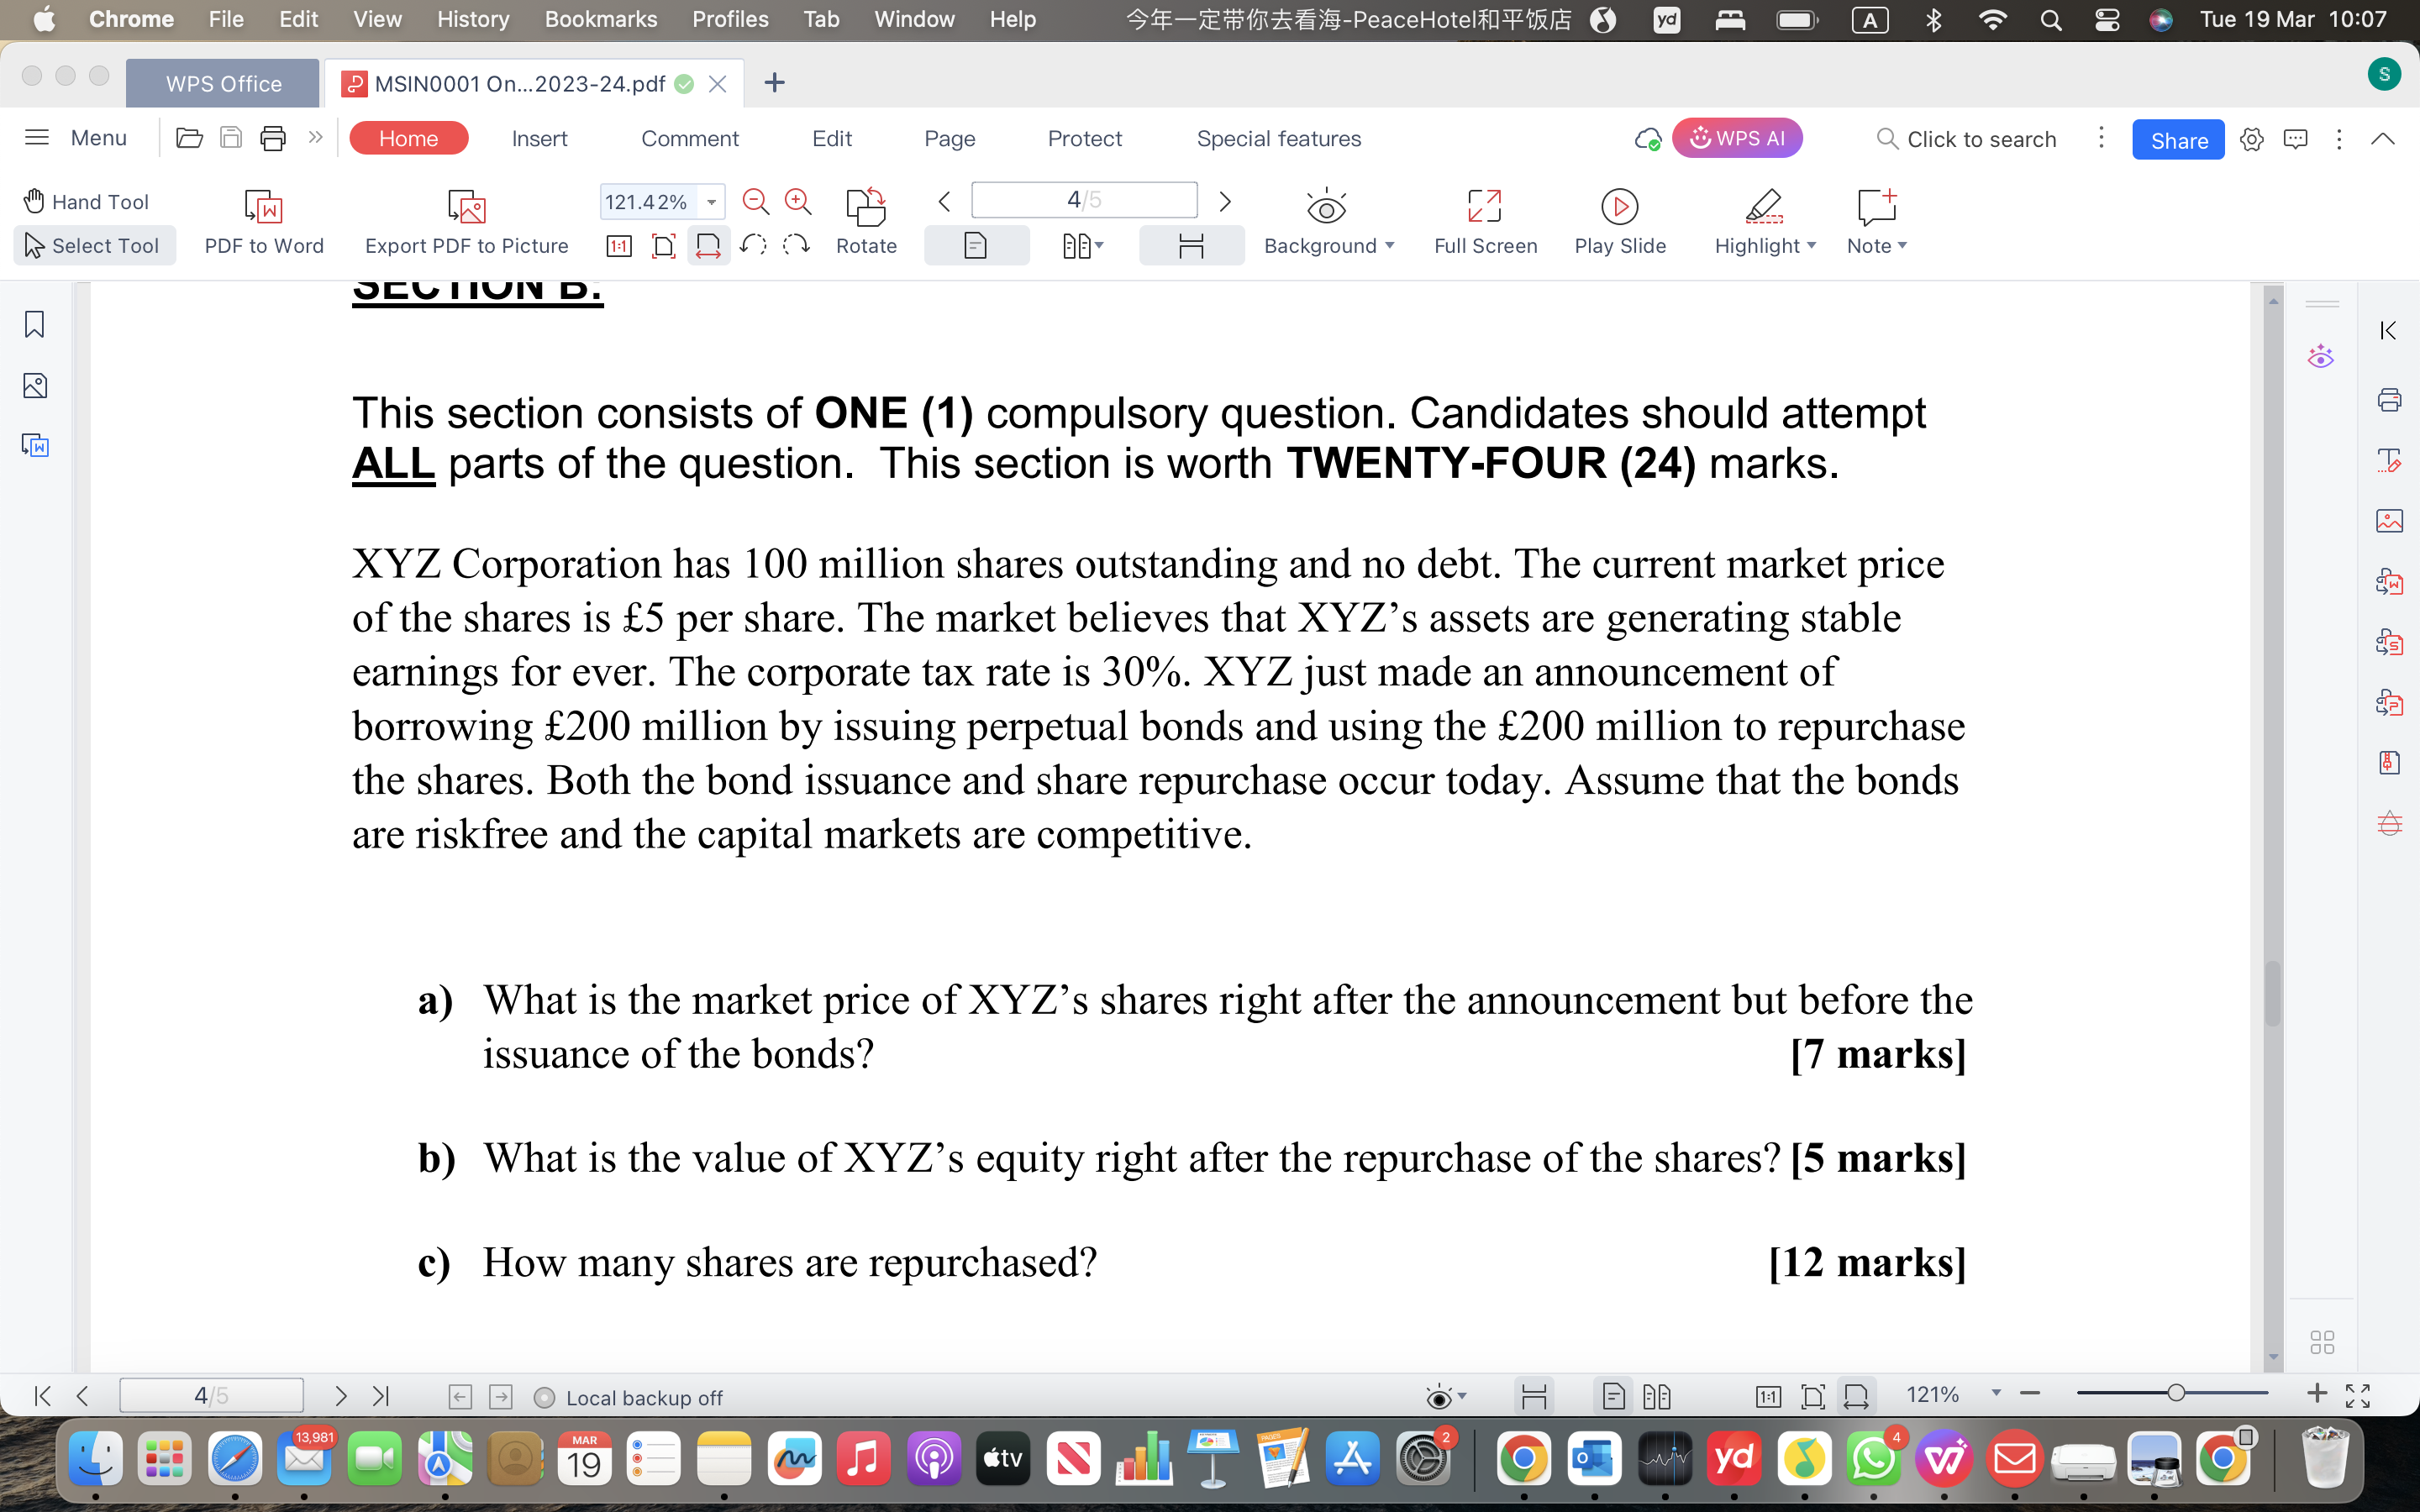Open the Bookmarks menu in menu bar
The image size is (2420, 1512).
tap(600, 19)
